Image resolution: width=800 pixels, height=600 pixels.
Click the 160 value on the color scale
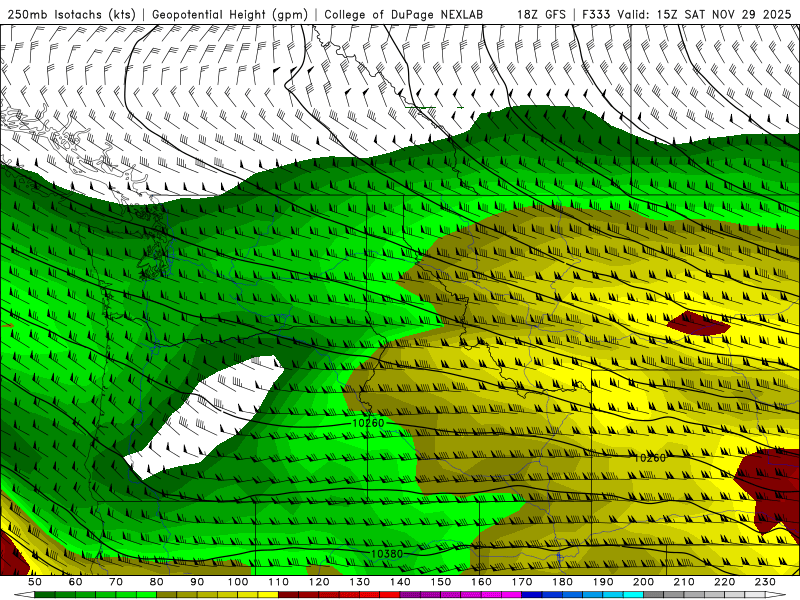tap(481, 582)
